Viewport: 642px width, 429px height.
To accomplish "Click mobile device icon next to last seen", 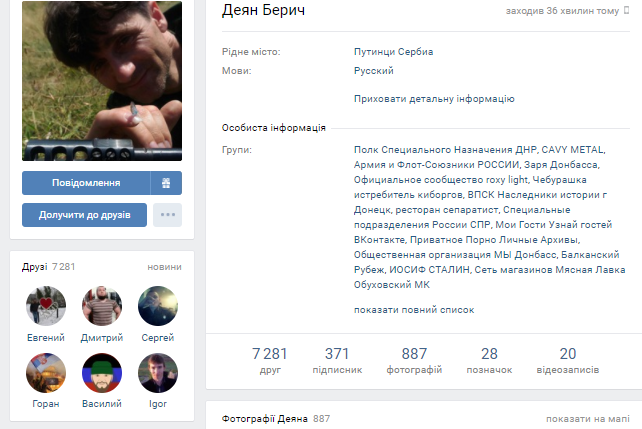I will pos(626,10).
